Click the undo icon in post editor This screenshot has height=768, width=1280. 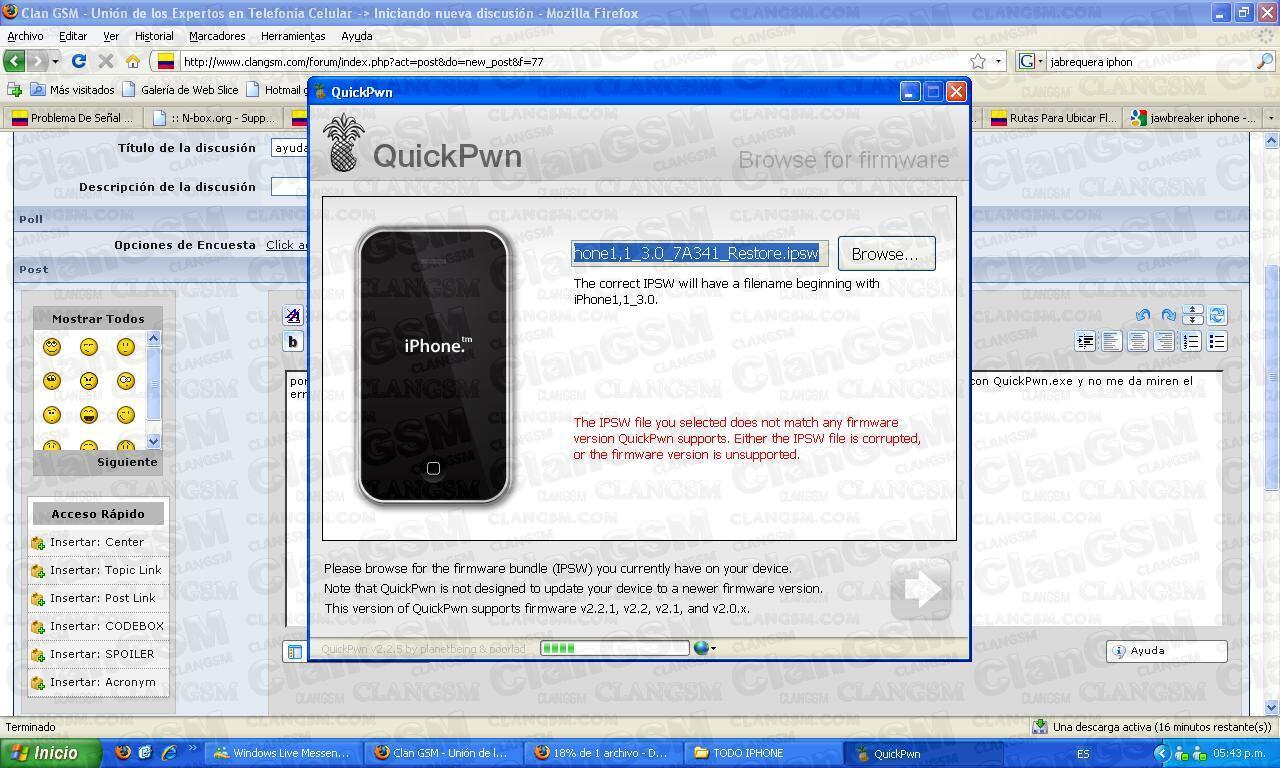tap(1143, 315)
